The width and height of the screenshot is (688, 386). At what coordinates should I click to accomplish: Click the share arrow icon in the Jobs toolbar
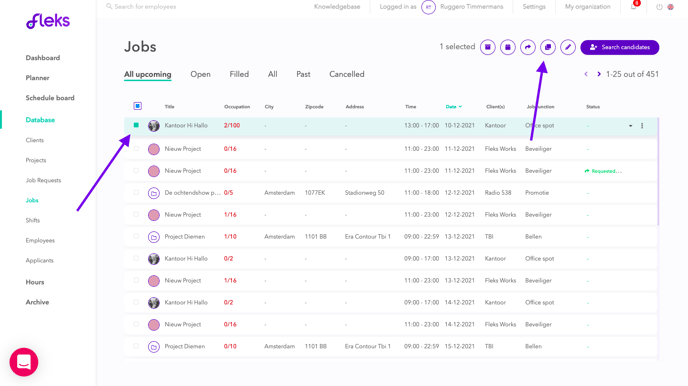(x=528, y=47)
